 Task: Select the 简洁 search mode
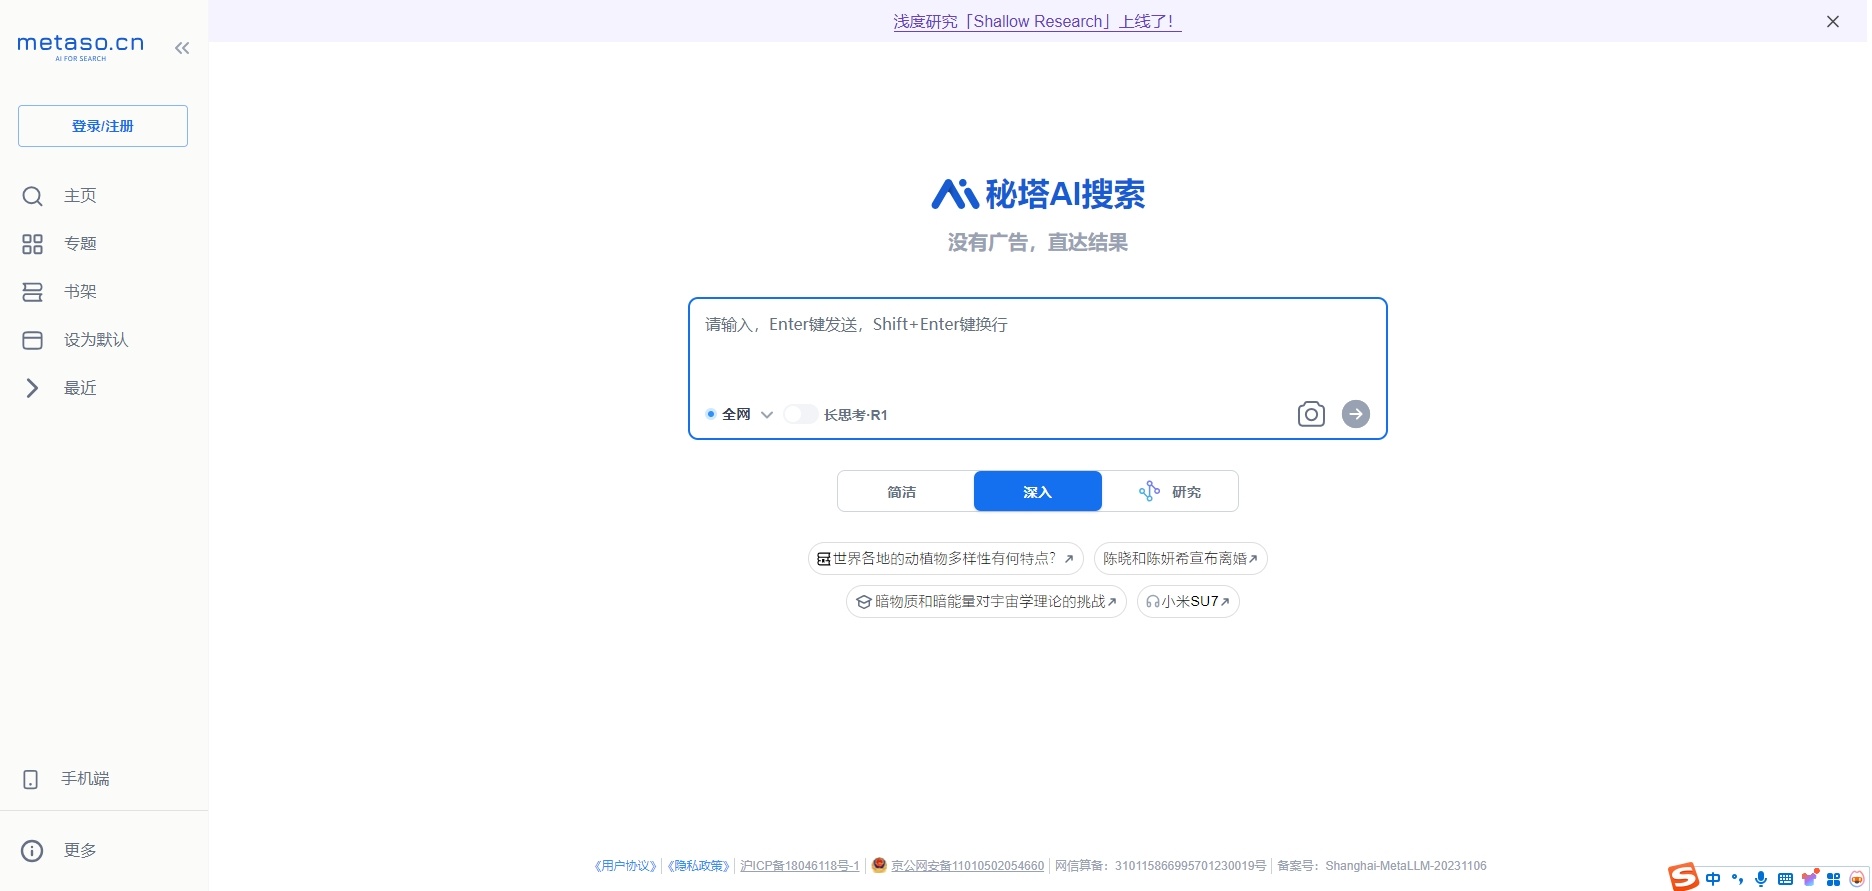[x=904, y=491]
